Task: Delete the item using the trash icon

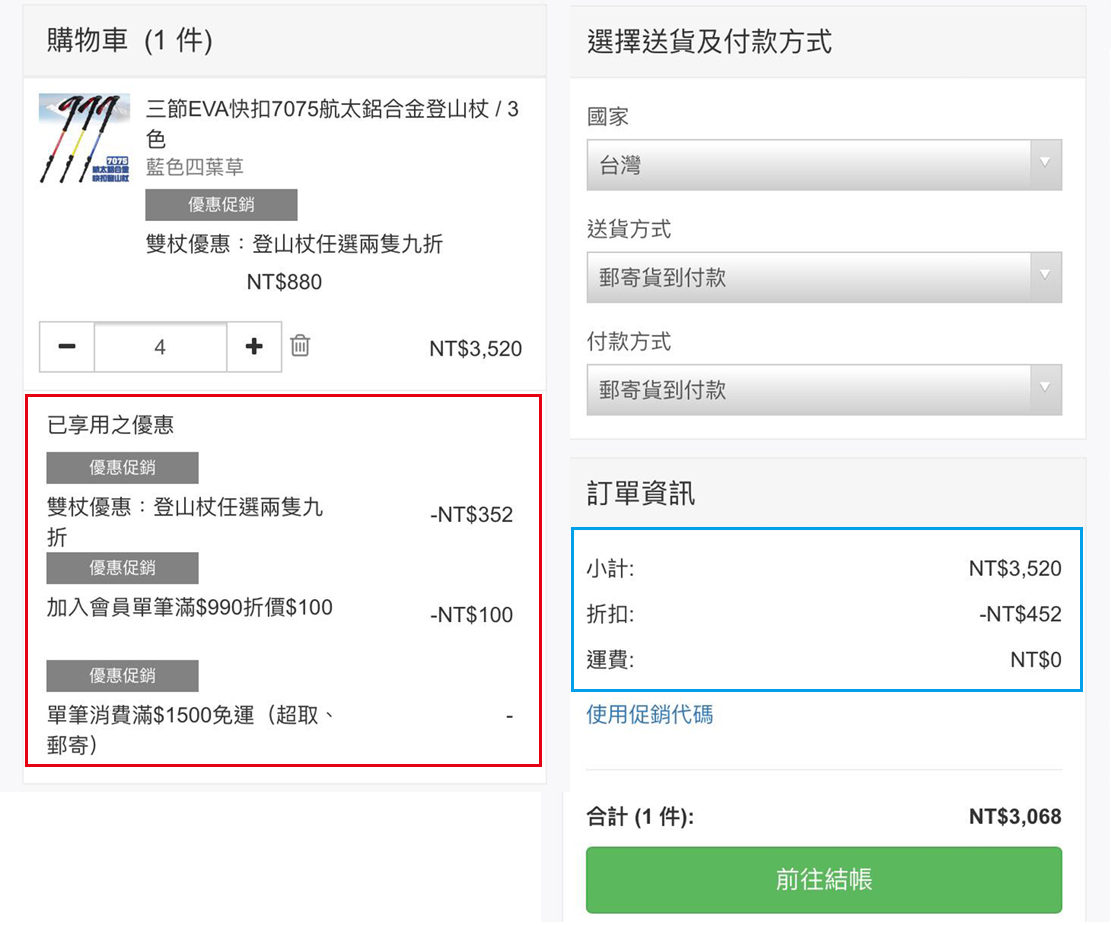Action: pos(300,346)
